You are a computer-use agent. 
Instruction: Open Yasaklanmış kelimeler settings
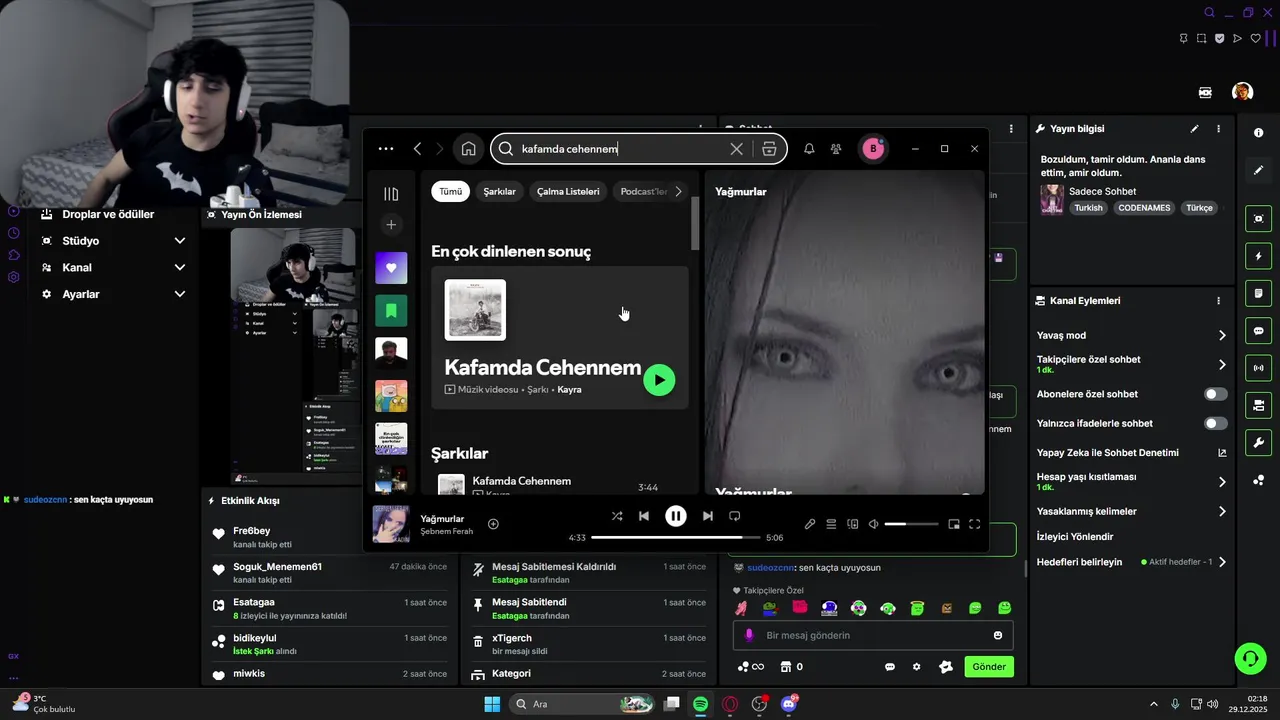(x=1132, y=511)
